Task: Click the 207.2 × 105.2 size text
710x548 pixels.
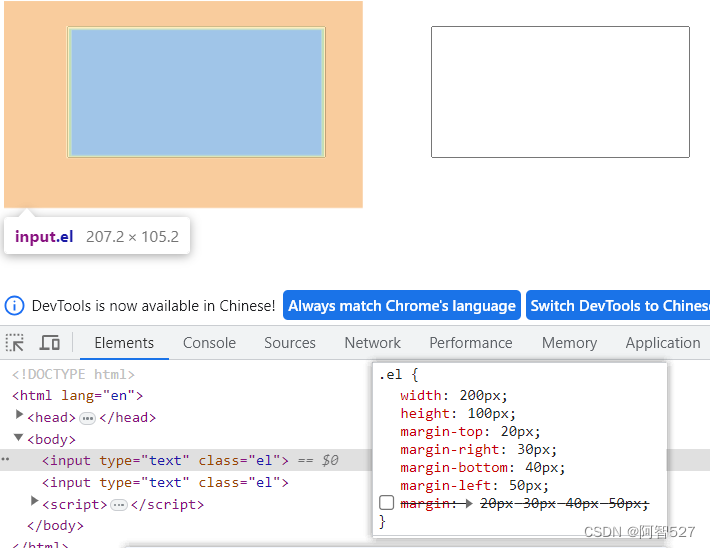Action: pyautogui.click(x=132, y=236)
